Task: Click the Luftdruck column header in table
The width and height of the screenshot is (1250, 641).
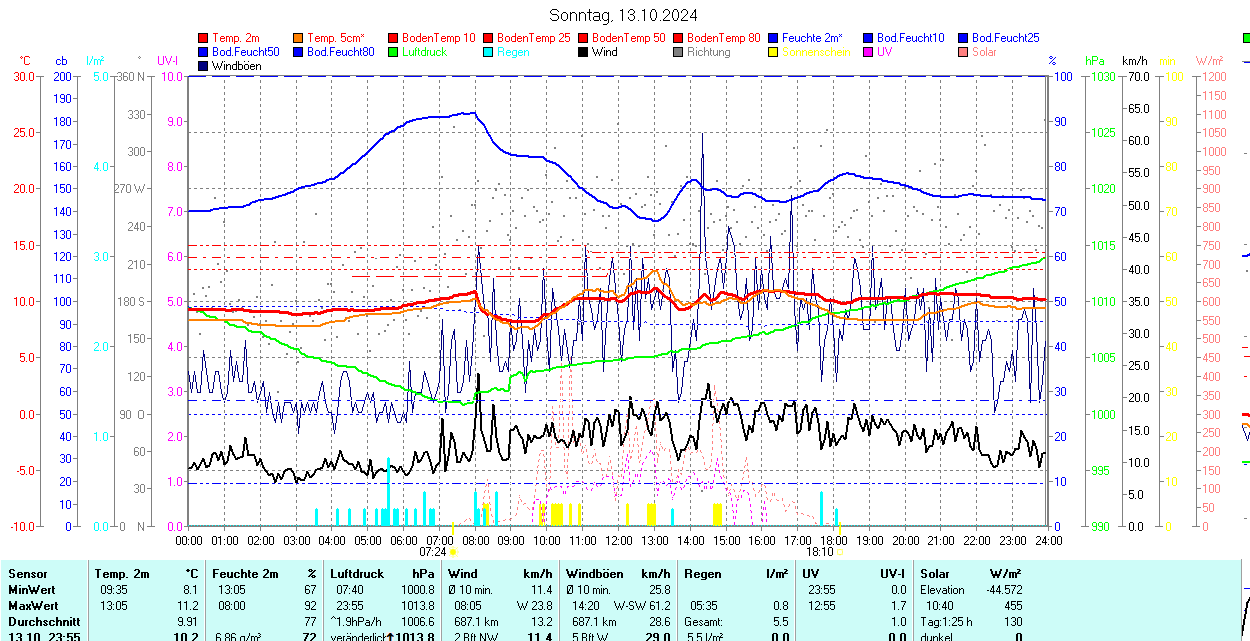Action: pyautogui.click(x=356, y=574)
